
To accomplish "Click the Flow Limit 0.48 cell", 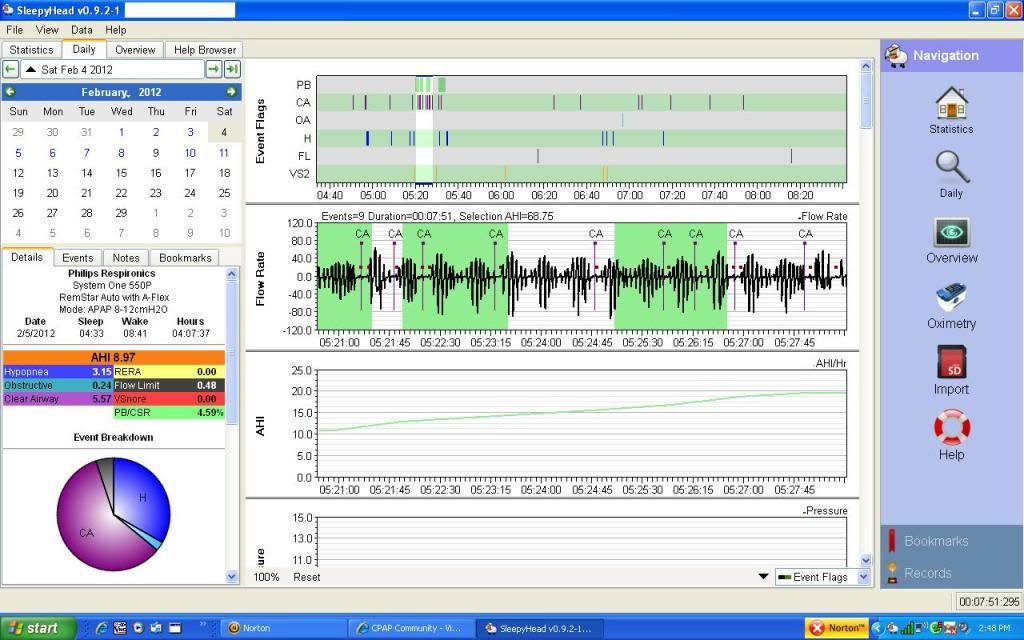I will tap(169, 385).
